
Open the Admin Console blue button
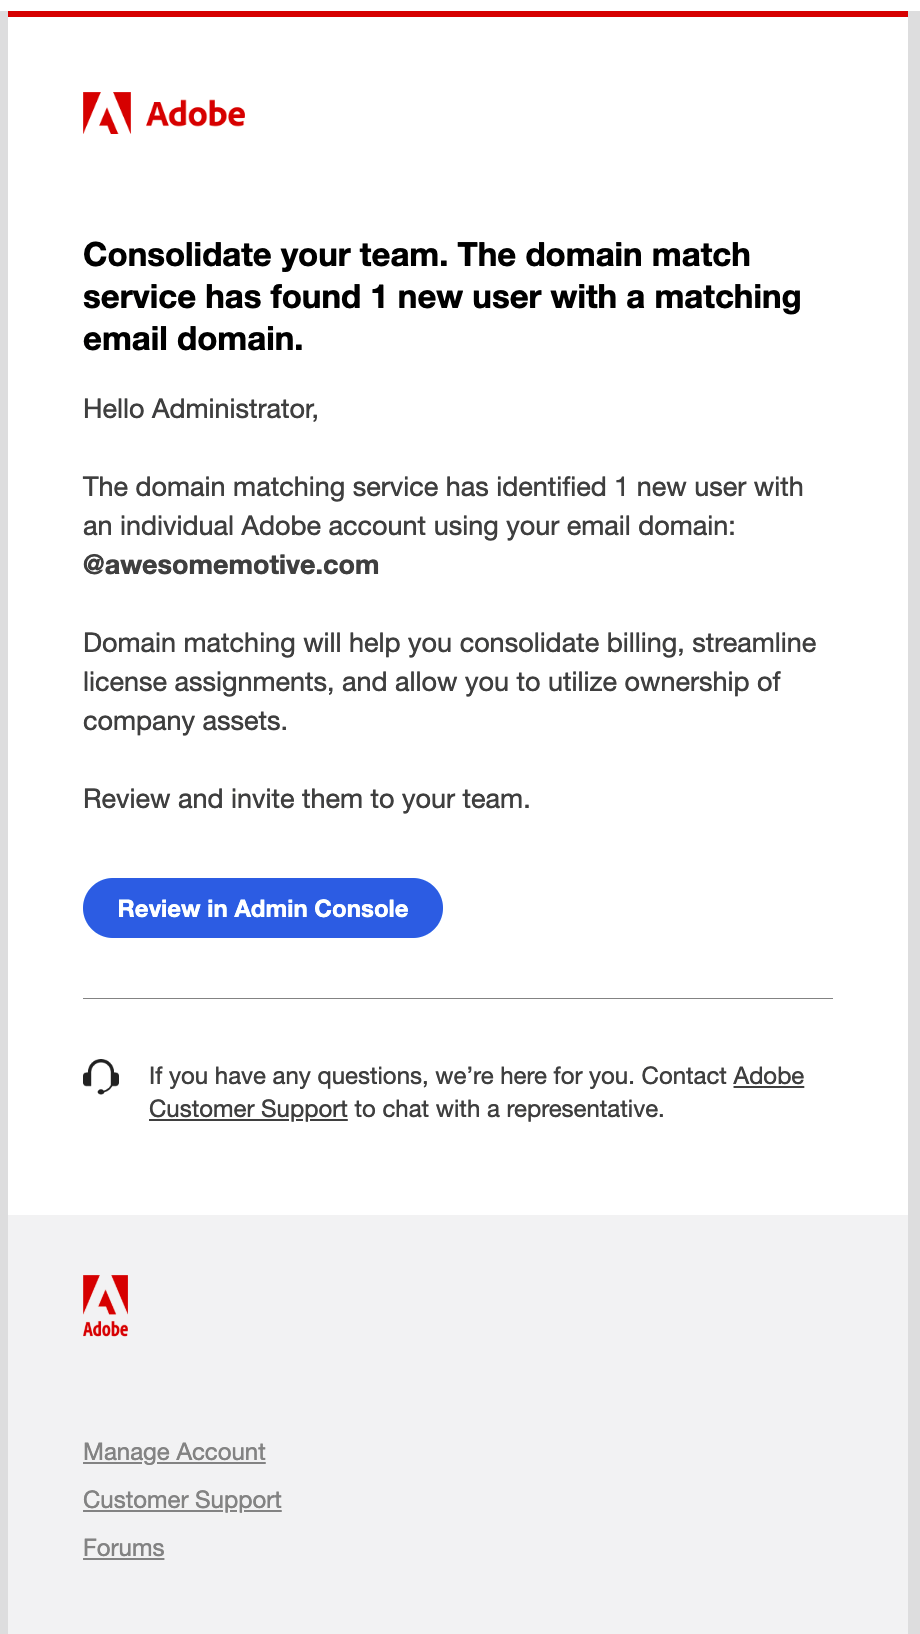point(262,908)
